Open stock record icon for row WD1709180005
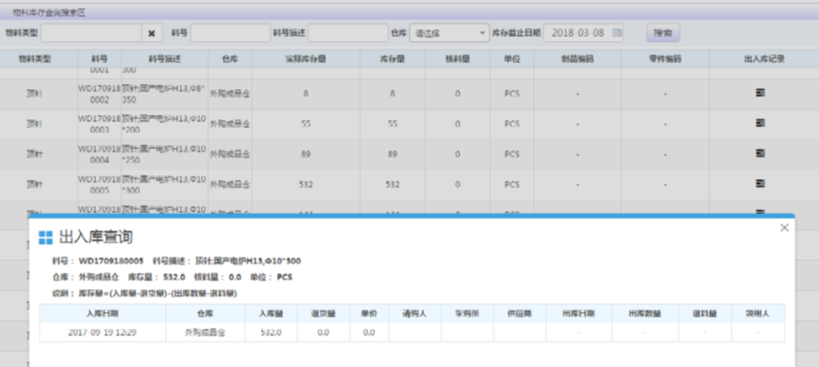 [x=760, y=184]
